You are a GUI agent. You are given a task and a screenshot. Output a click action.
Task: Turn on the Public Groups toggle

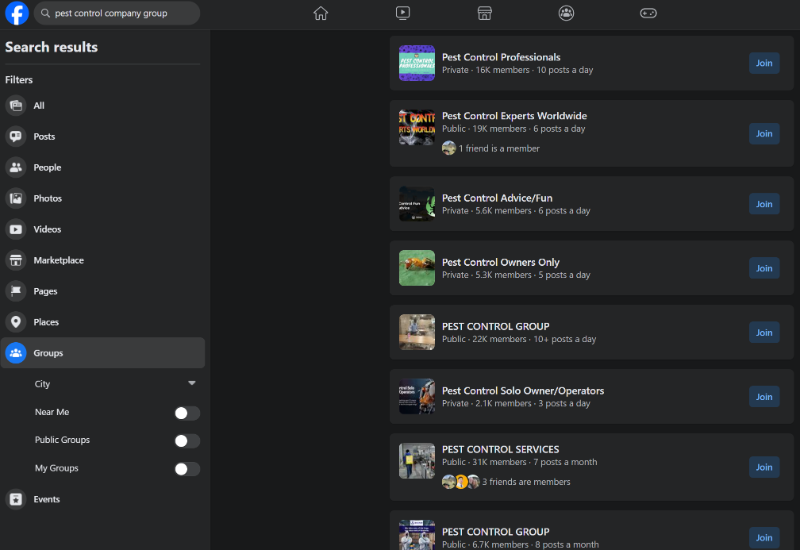[x=187, y=441]
